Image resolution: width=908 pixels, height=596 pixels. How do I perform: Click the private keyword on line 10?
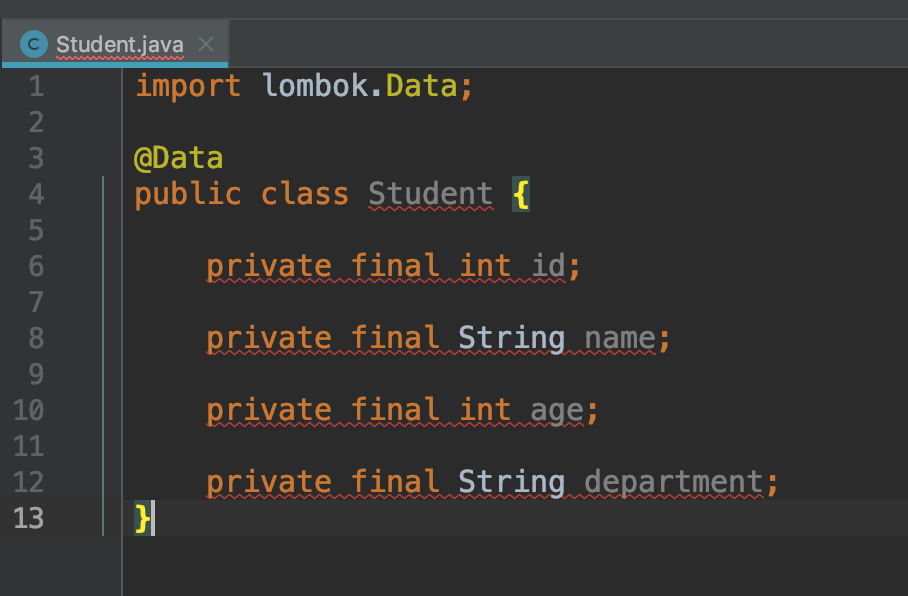point(269,411)
